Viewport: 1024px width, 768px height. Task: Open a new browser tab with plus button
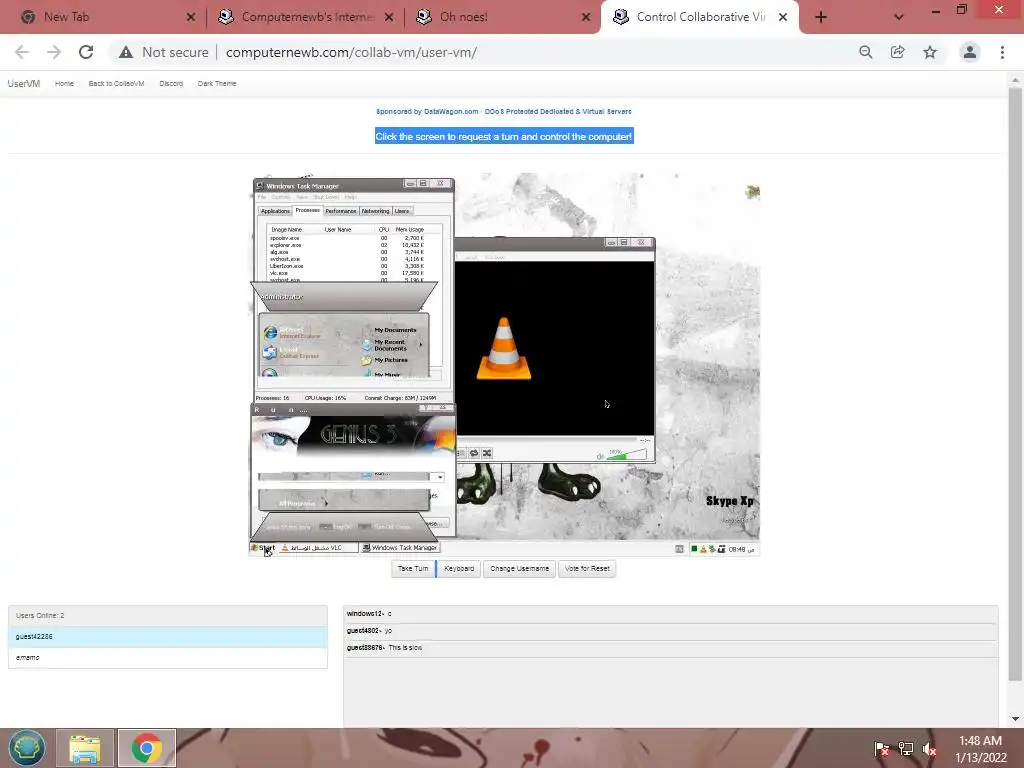click(821, 17)
